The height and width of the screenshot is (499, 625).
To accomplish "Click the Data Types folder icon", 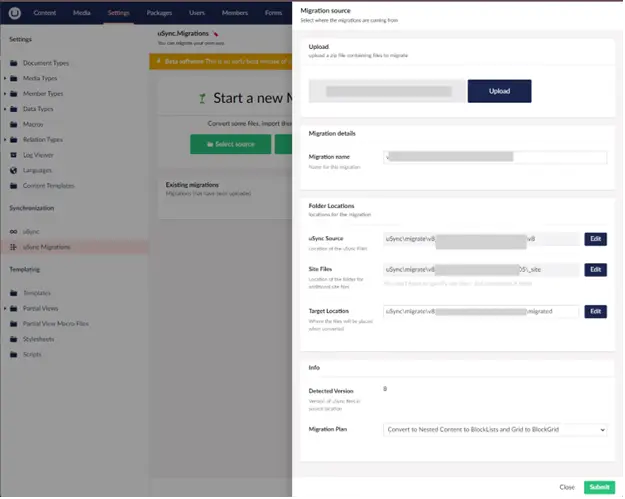I will [x=14, y=109].
